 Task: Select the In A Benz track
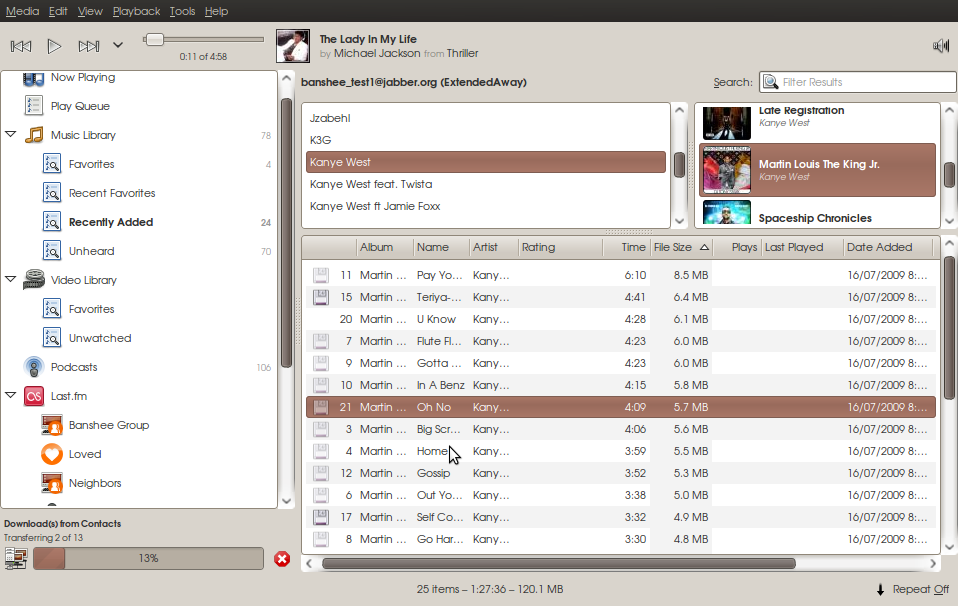click(621, 385)
